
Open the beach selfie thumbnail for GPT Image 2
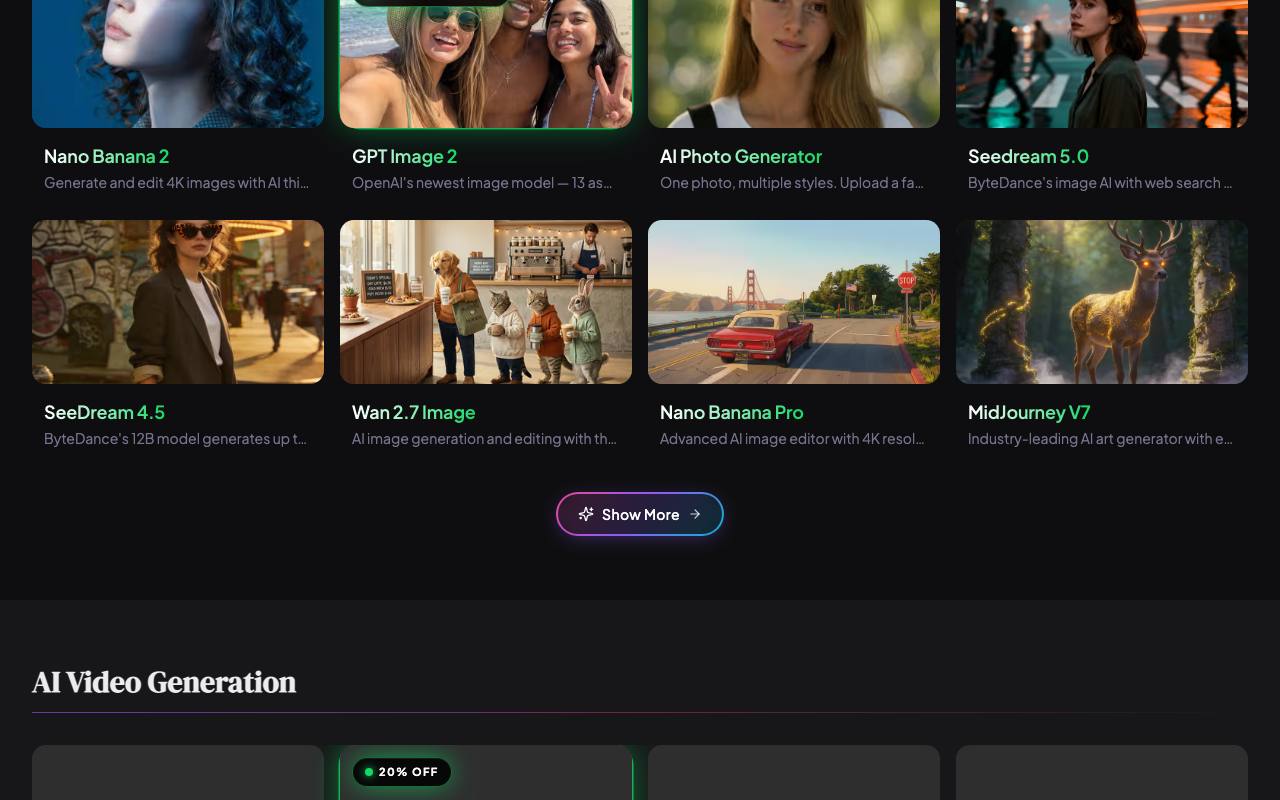(x=486, y=64)
